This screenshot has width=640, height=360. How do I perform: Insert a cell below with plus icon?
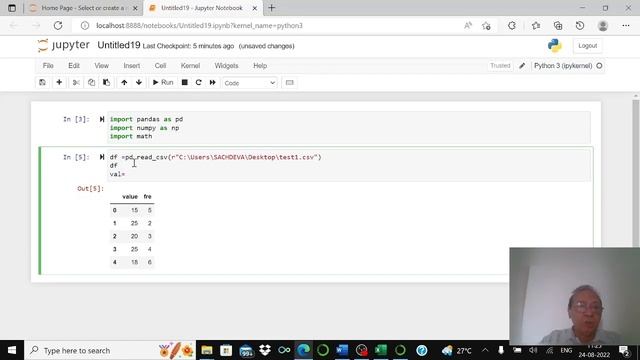59,82
